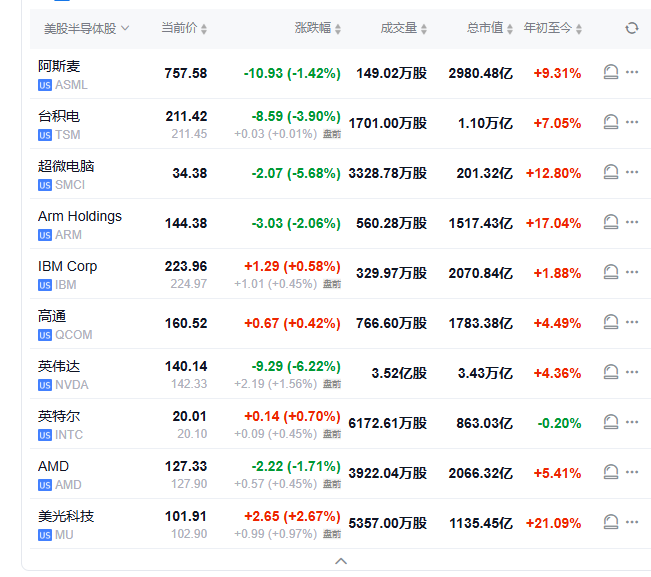The image size is (651, 577).
Task: Open more options for ARM row
Action: point(632,222)
